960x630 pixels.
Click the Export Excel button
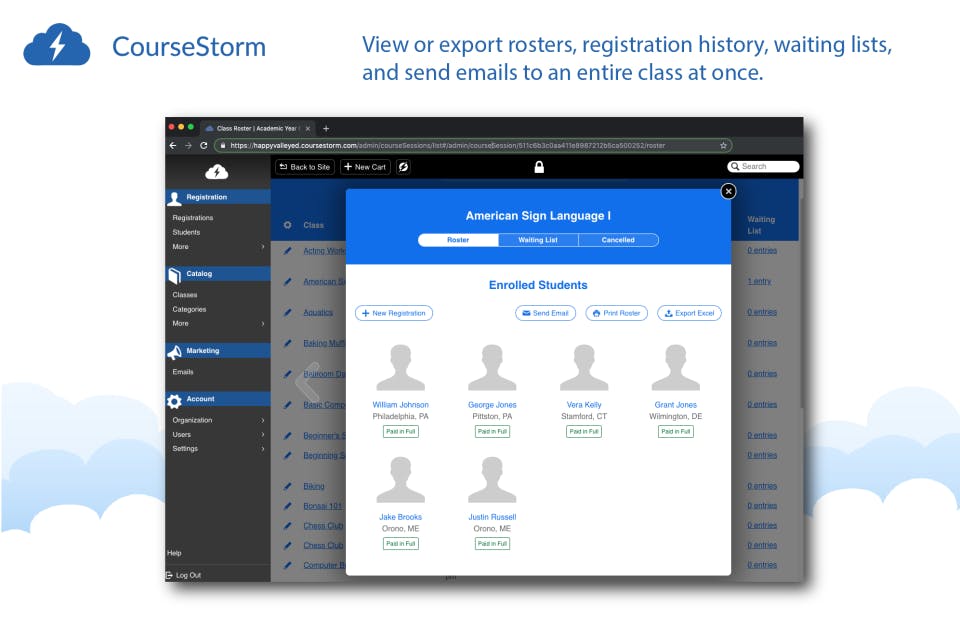tap(689, 313)
